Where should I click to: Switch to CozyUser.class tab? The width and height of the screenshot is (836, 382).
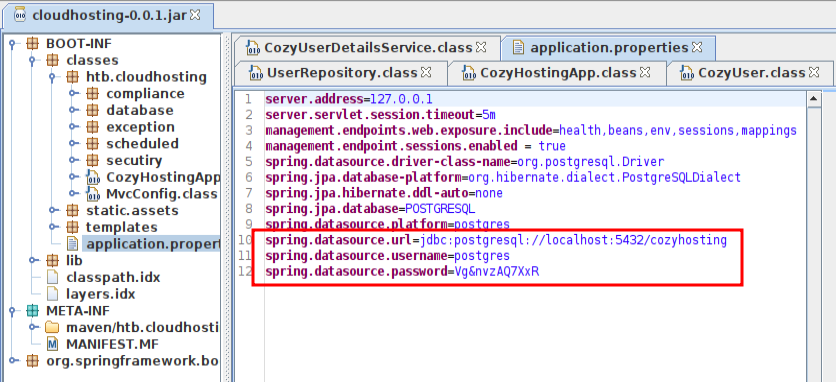[751, 73]
